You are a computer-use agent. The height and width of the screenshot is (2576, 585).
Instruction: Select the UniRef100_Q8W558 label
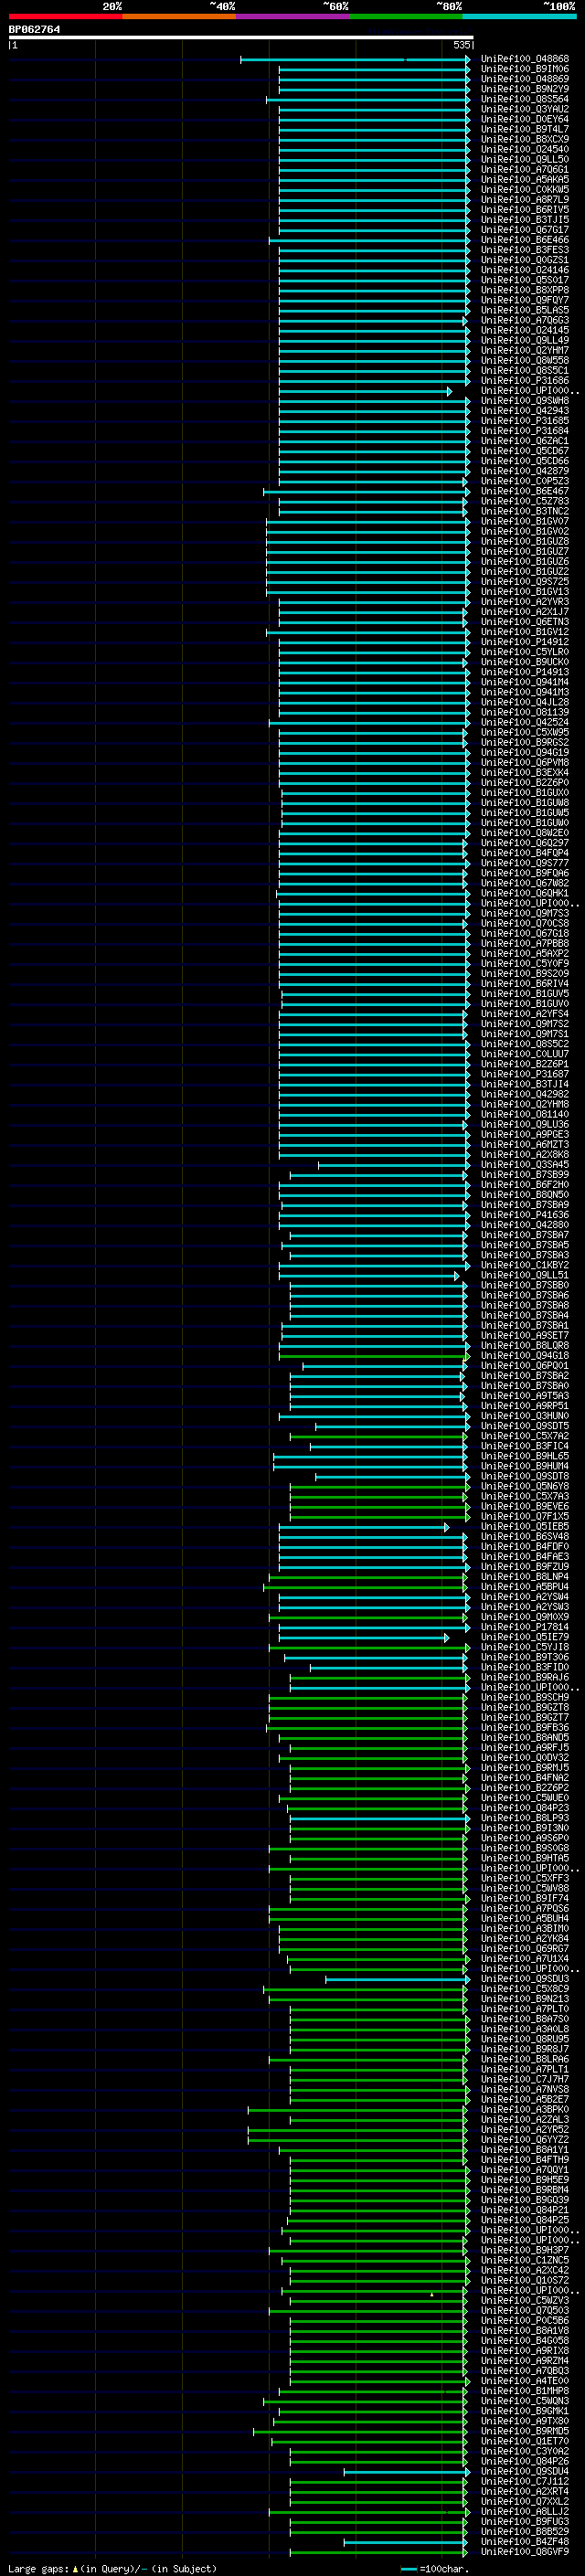point(524,360)
